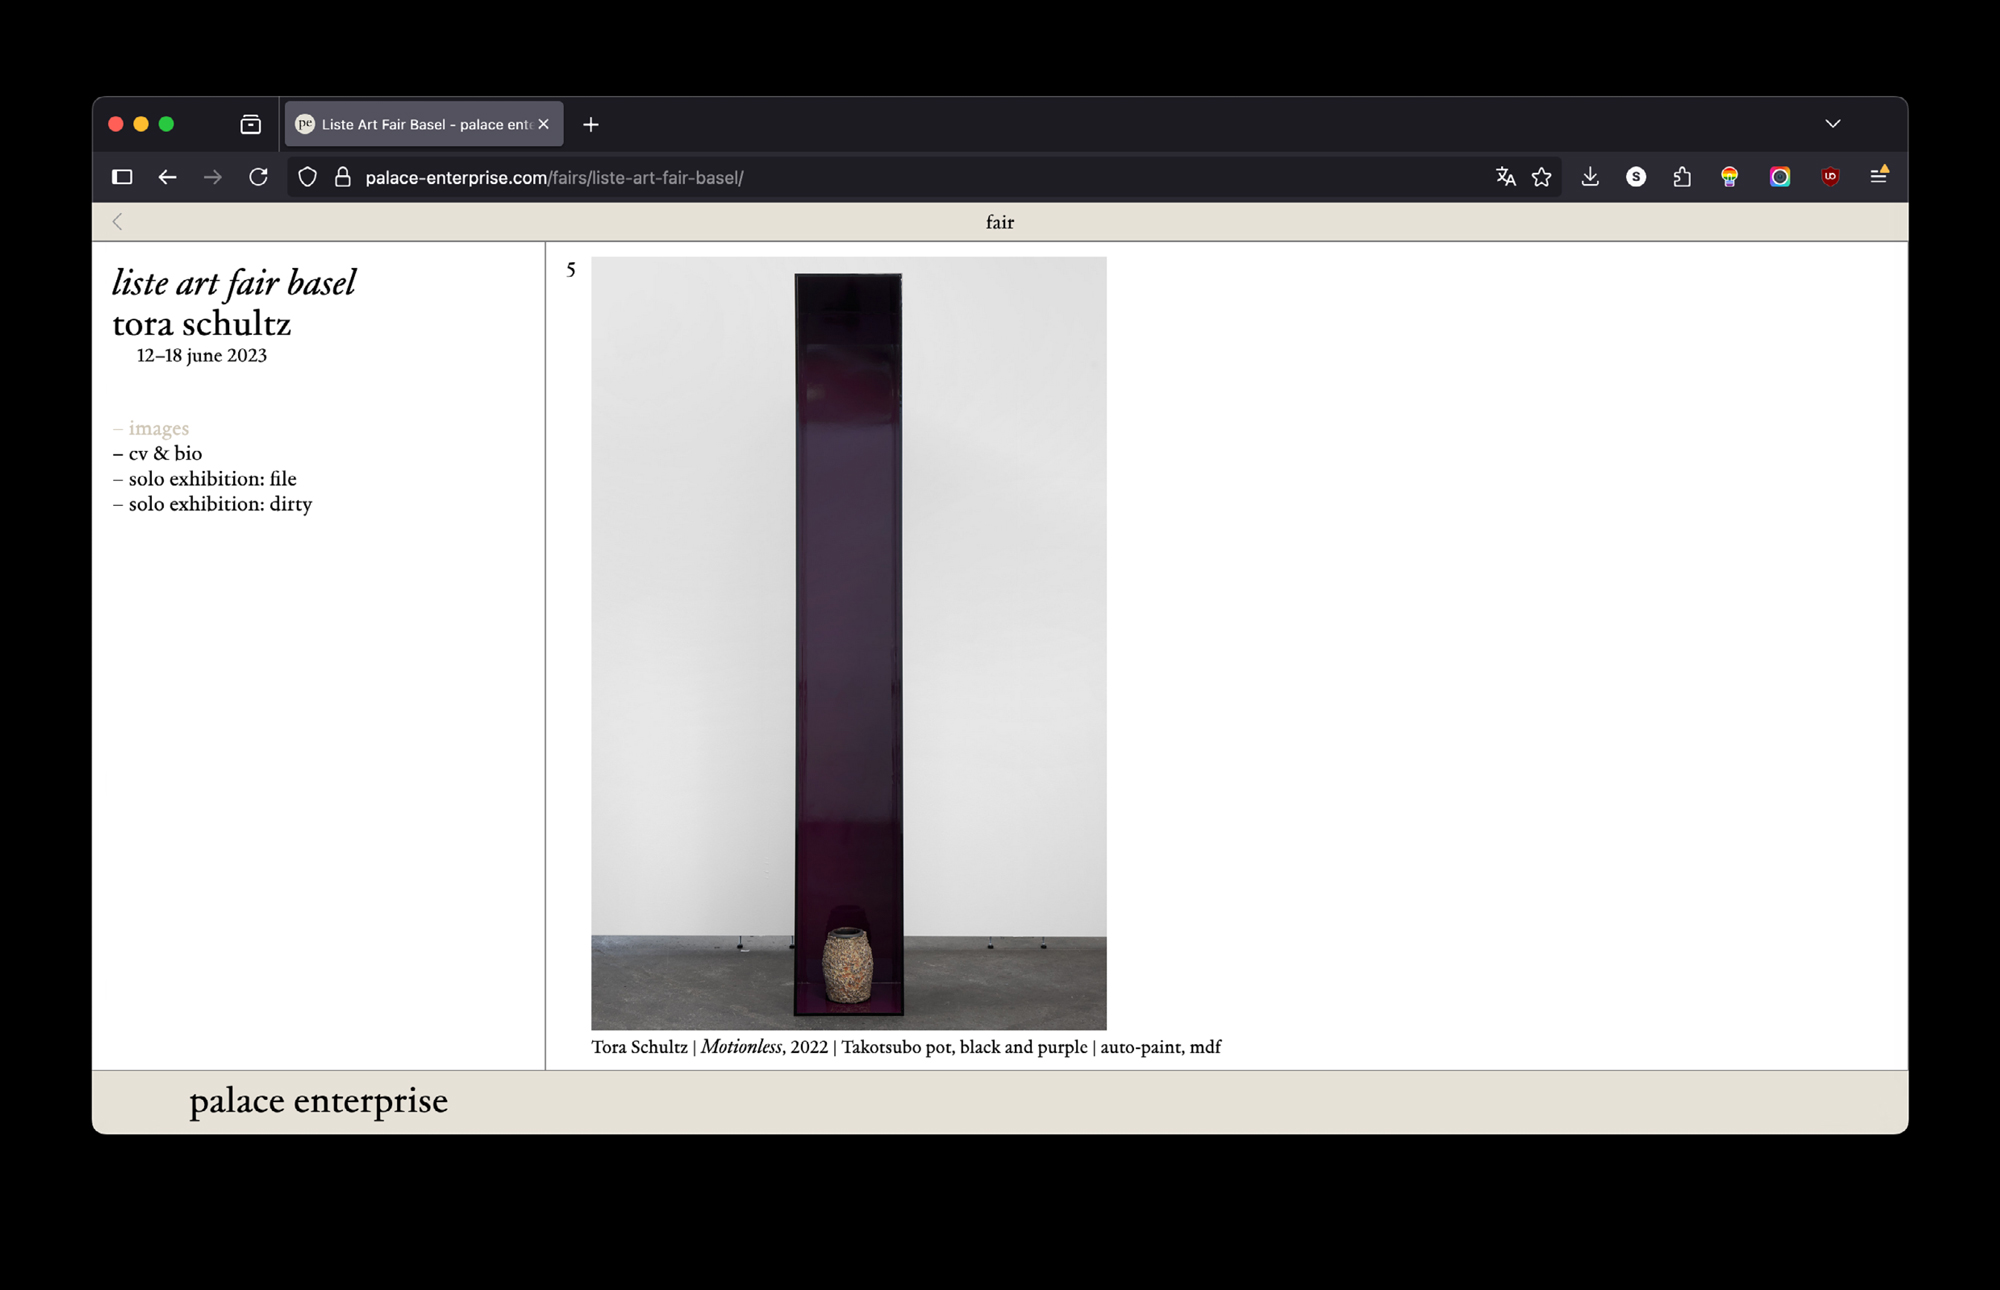This screenshot has height=1290, width=2000.
Task: Click the address bar URL
Action: coord(554,178)
